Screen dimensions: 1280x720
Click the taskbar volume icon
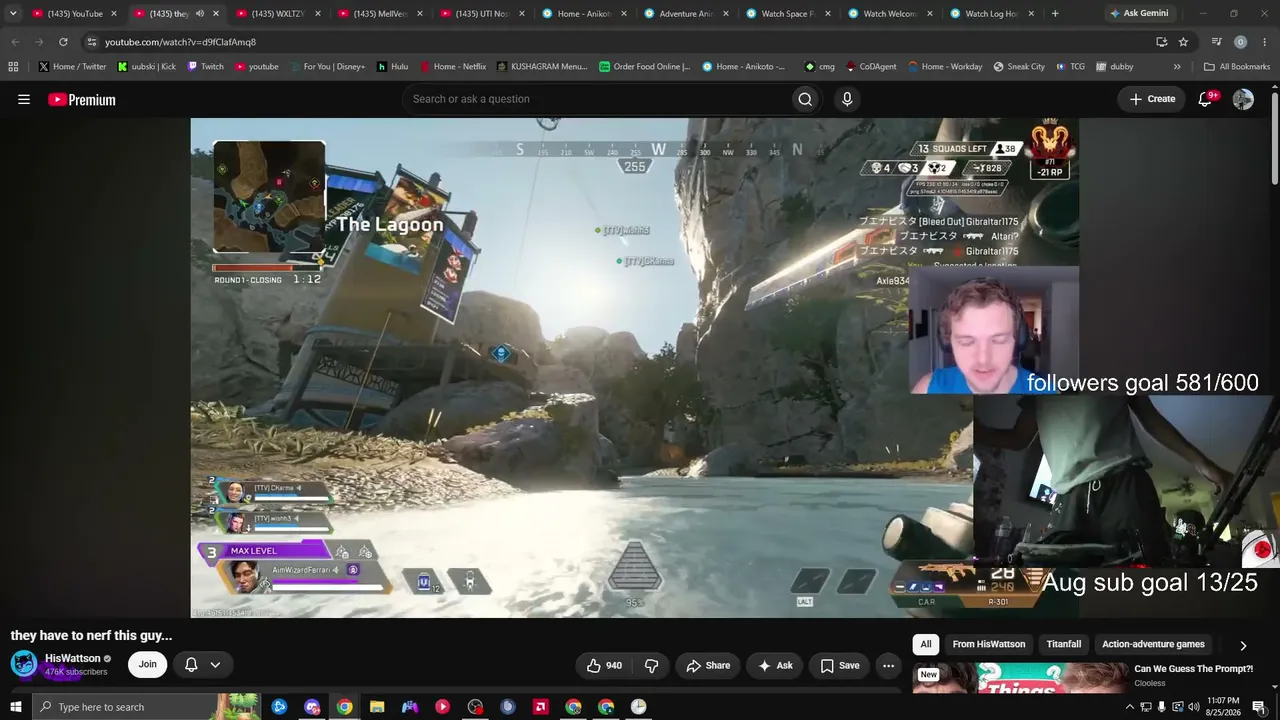tap(1193, 707)
